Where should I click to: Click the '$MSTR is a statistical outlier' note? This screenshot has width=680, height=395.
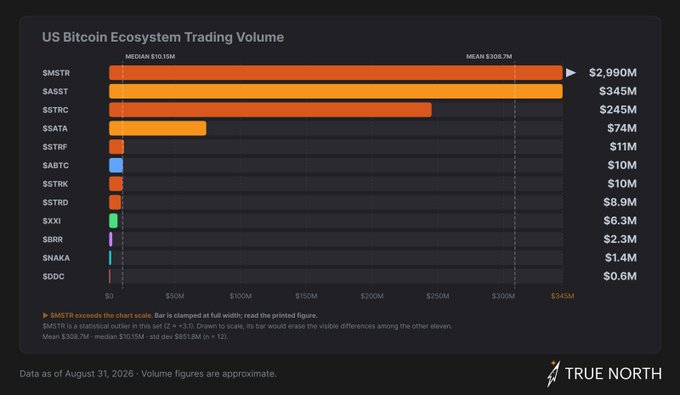(247, 326)
